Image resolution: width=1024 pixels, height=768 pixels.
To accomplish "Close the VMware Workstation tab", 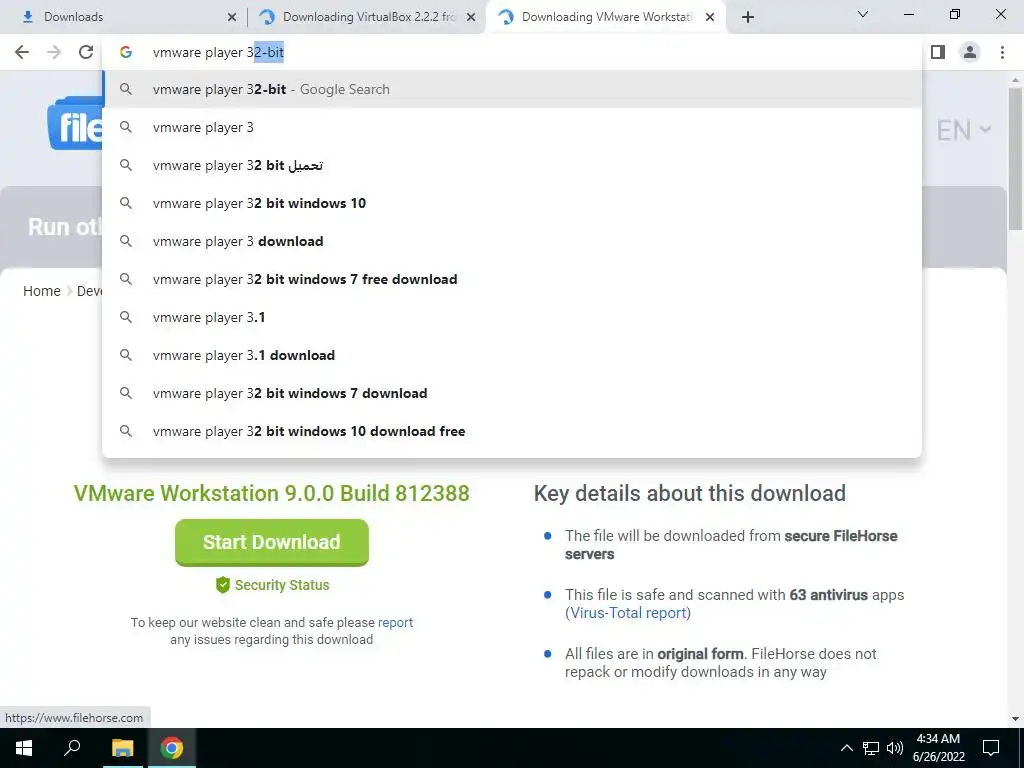I will click(710, 17).
